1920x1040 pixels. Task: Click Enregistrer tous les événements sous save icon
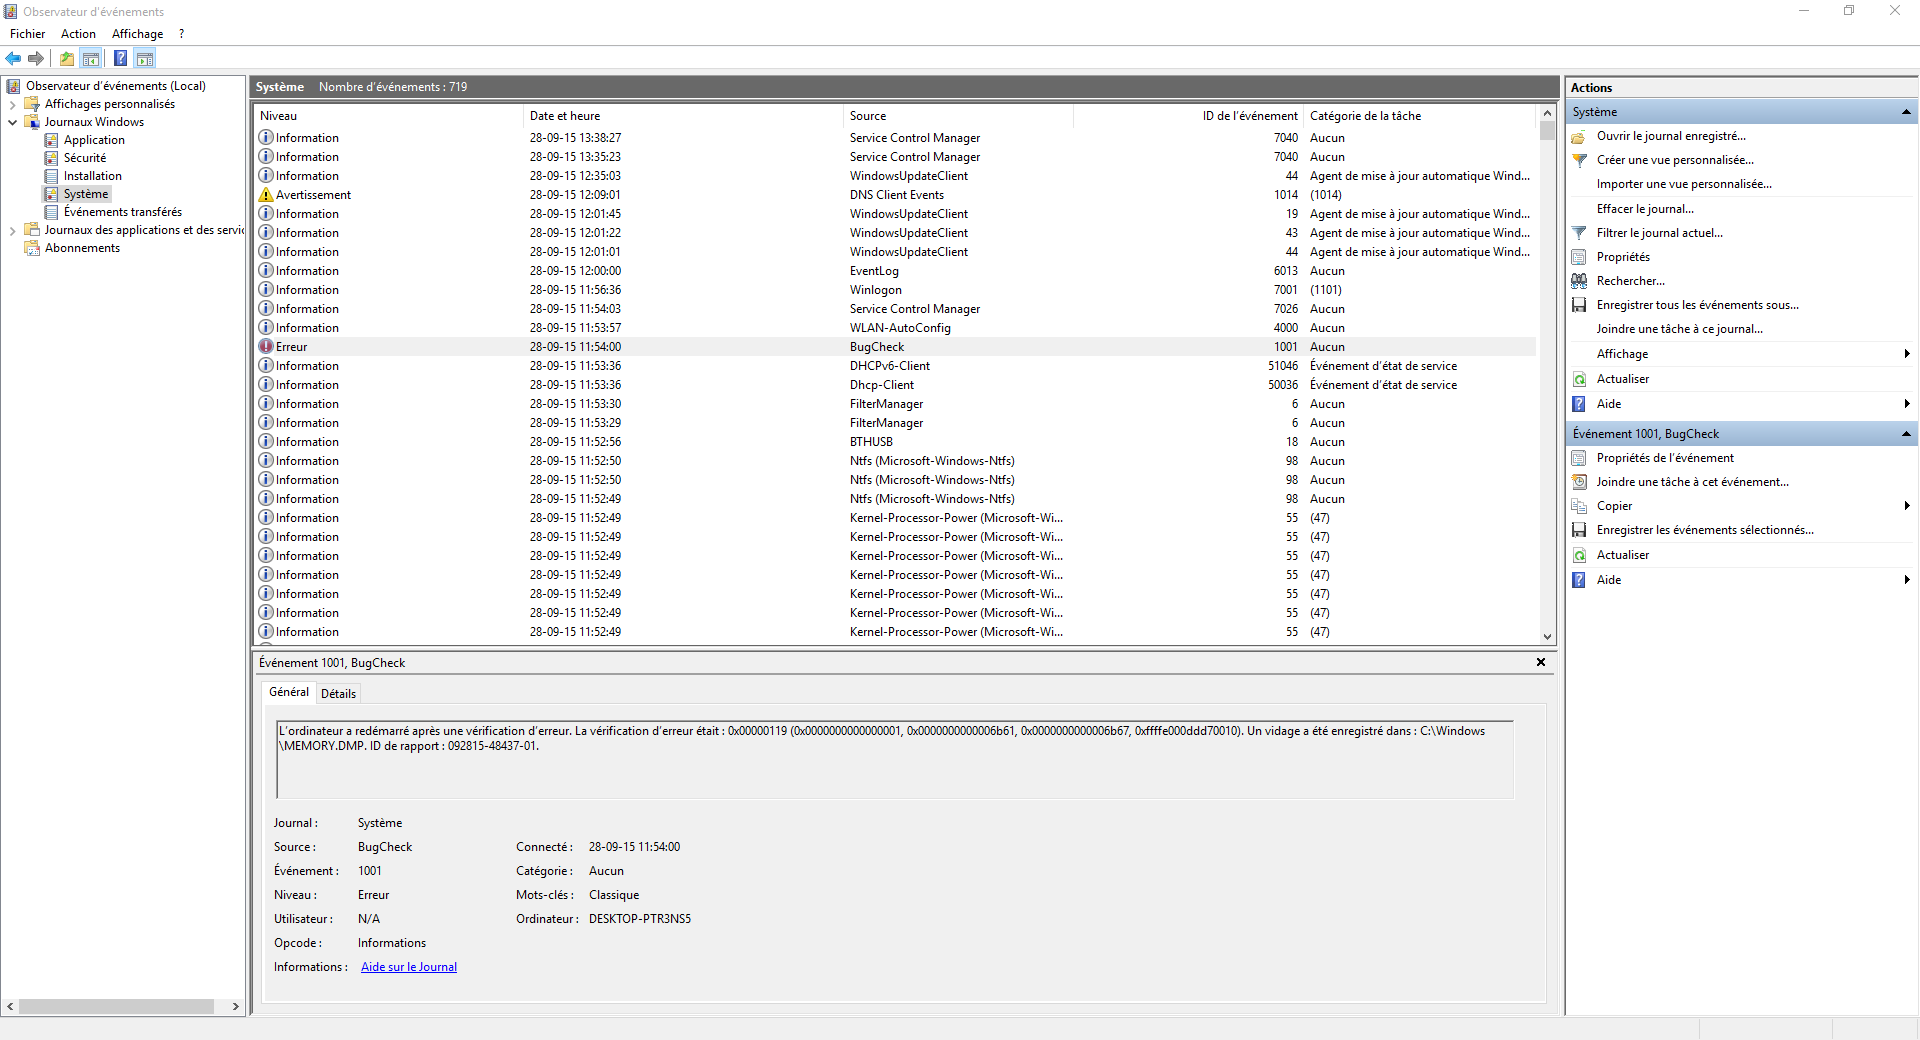click(x=1579, y=305)
